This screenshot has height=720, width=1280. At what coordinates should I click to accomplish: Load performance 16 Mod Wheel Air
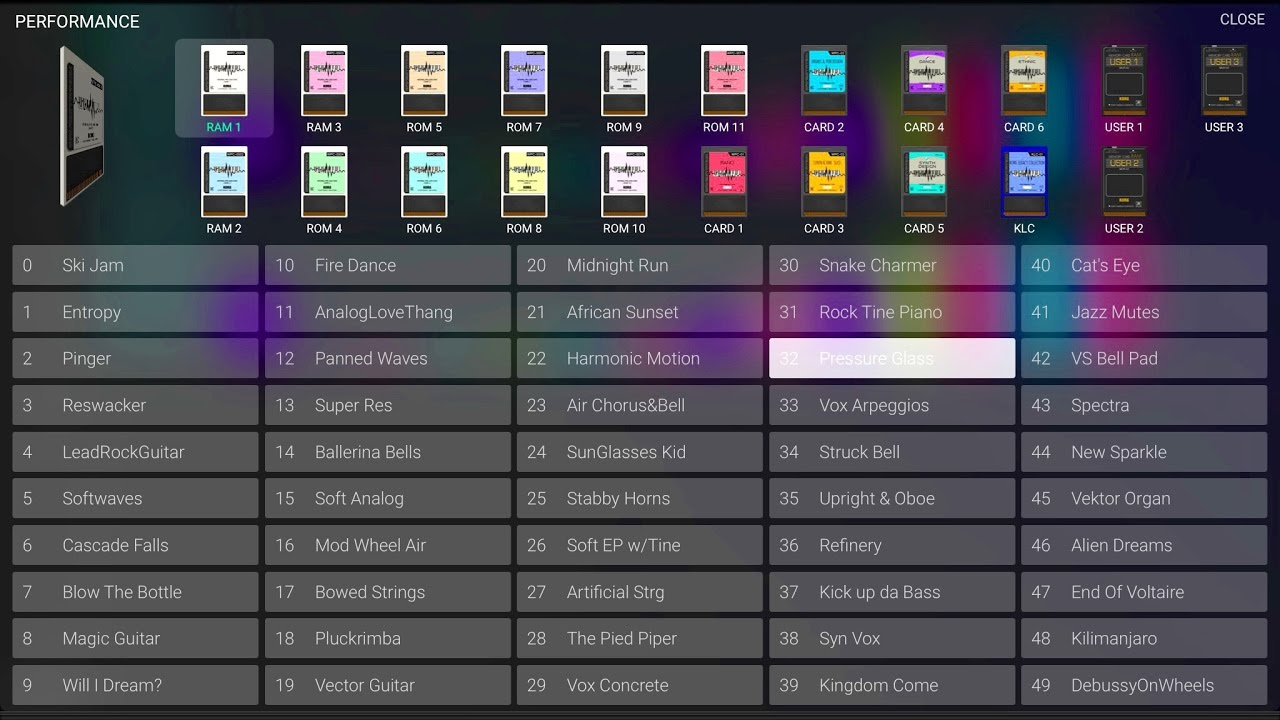point(388,545)
